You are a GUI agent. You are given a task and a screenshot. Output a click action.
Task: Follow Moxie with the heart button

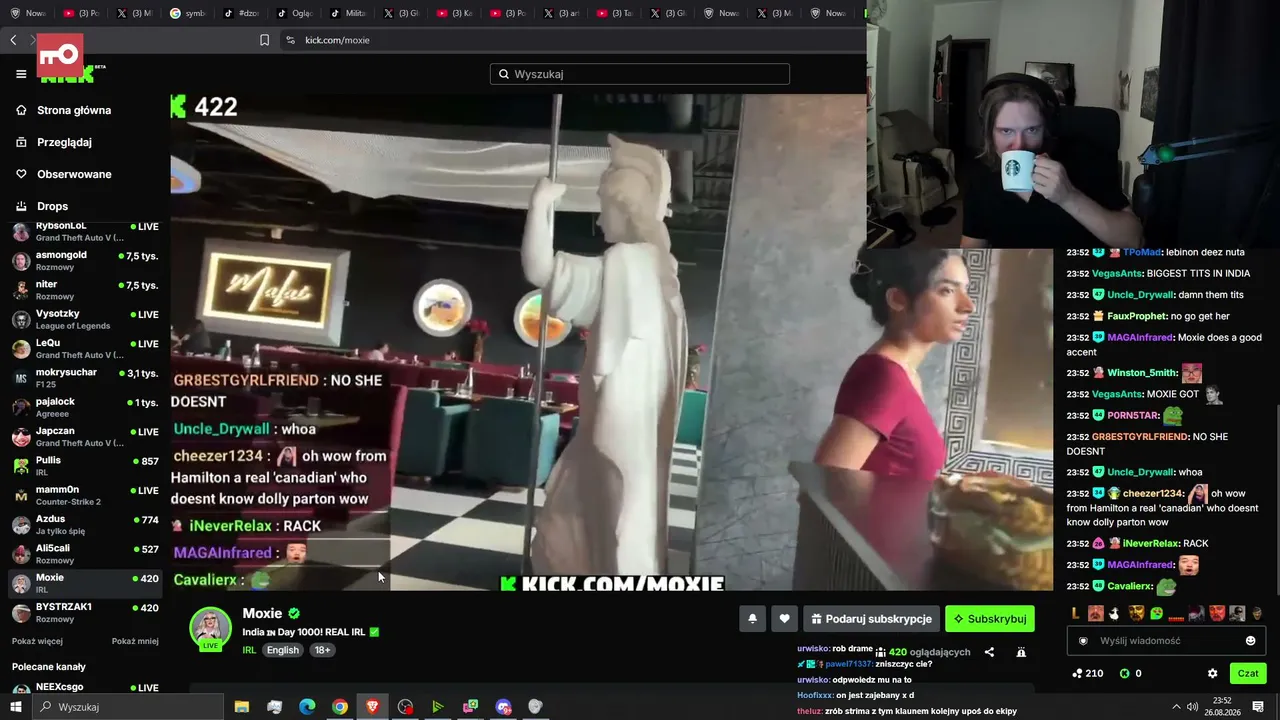click(x=784, y=619)
